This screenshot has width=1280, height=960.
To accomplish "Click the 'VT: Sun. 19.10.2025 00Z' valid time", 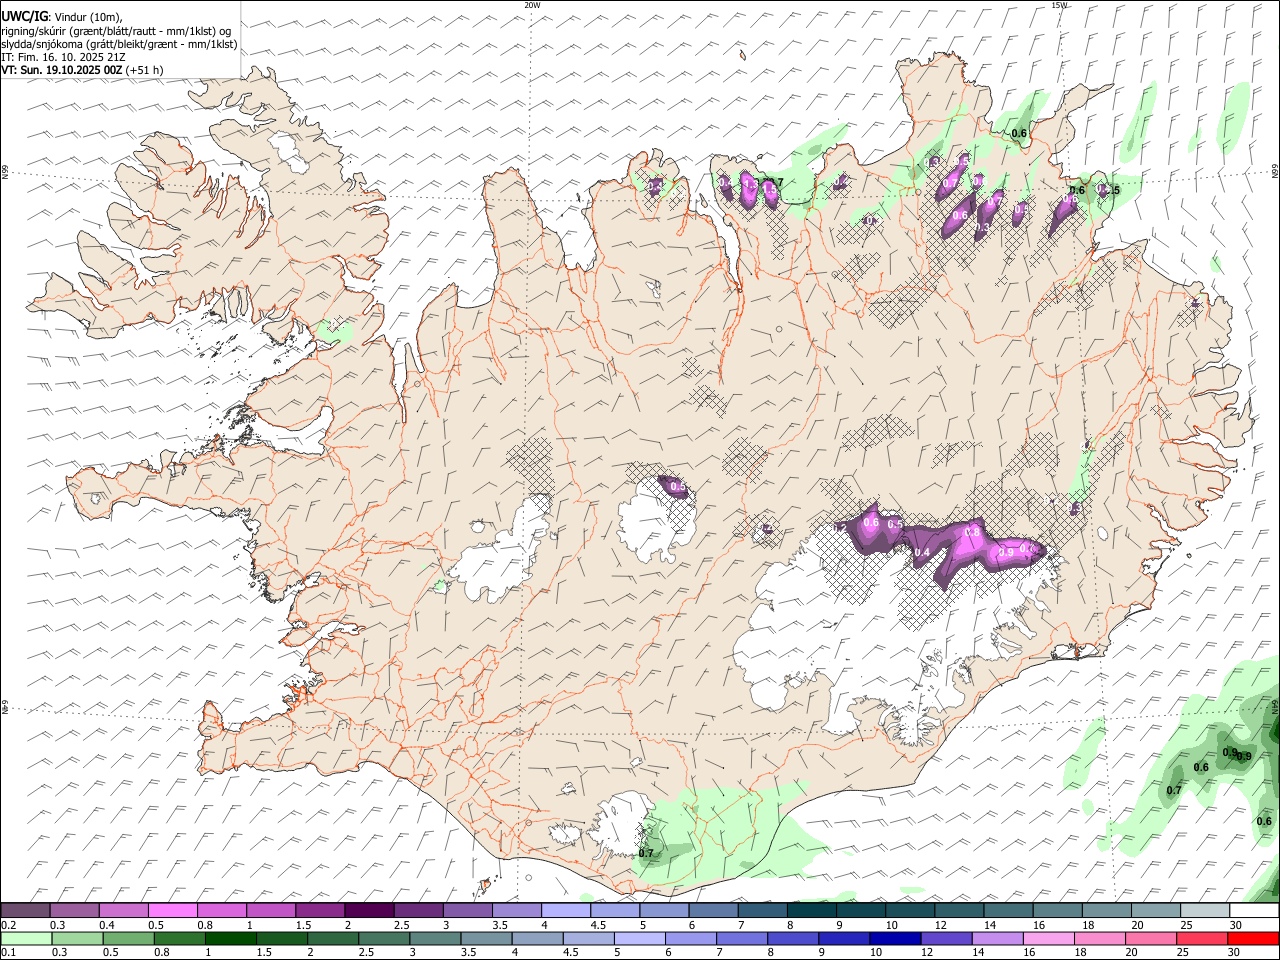I will coord(62,70).
